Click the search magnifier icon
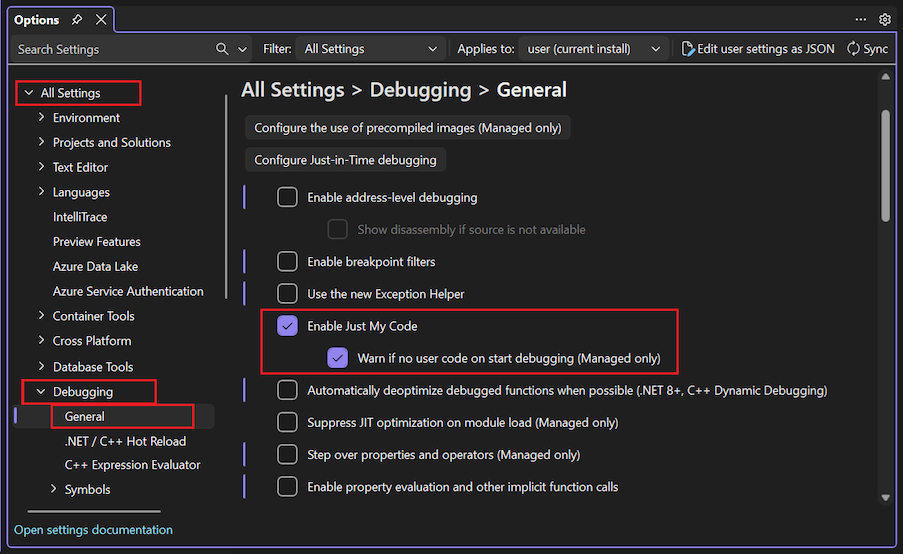 point(222,49)
